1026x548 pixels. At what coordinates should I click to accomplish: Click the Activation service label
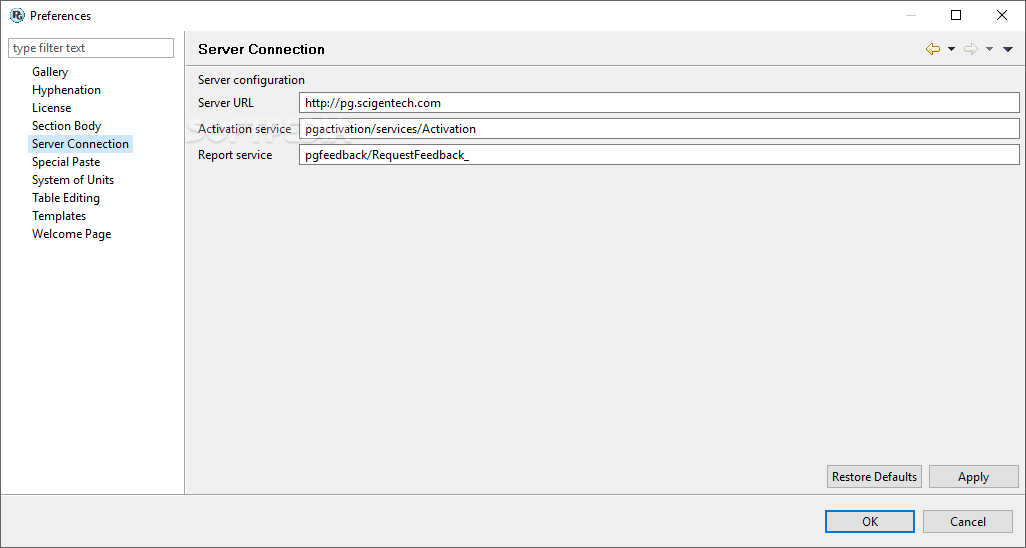[244, 129]
